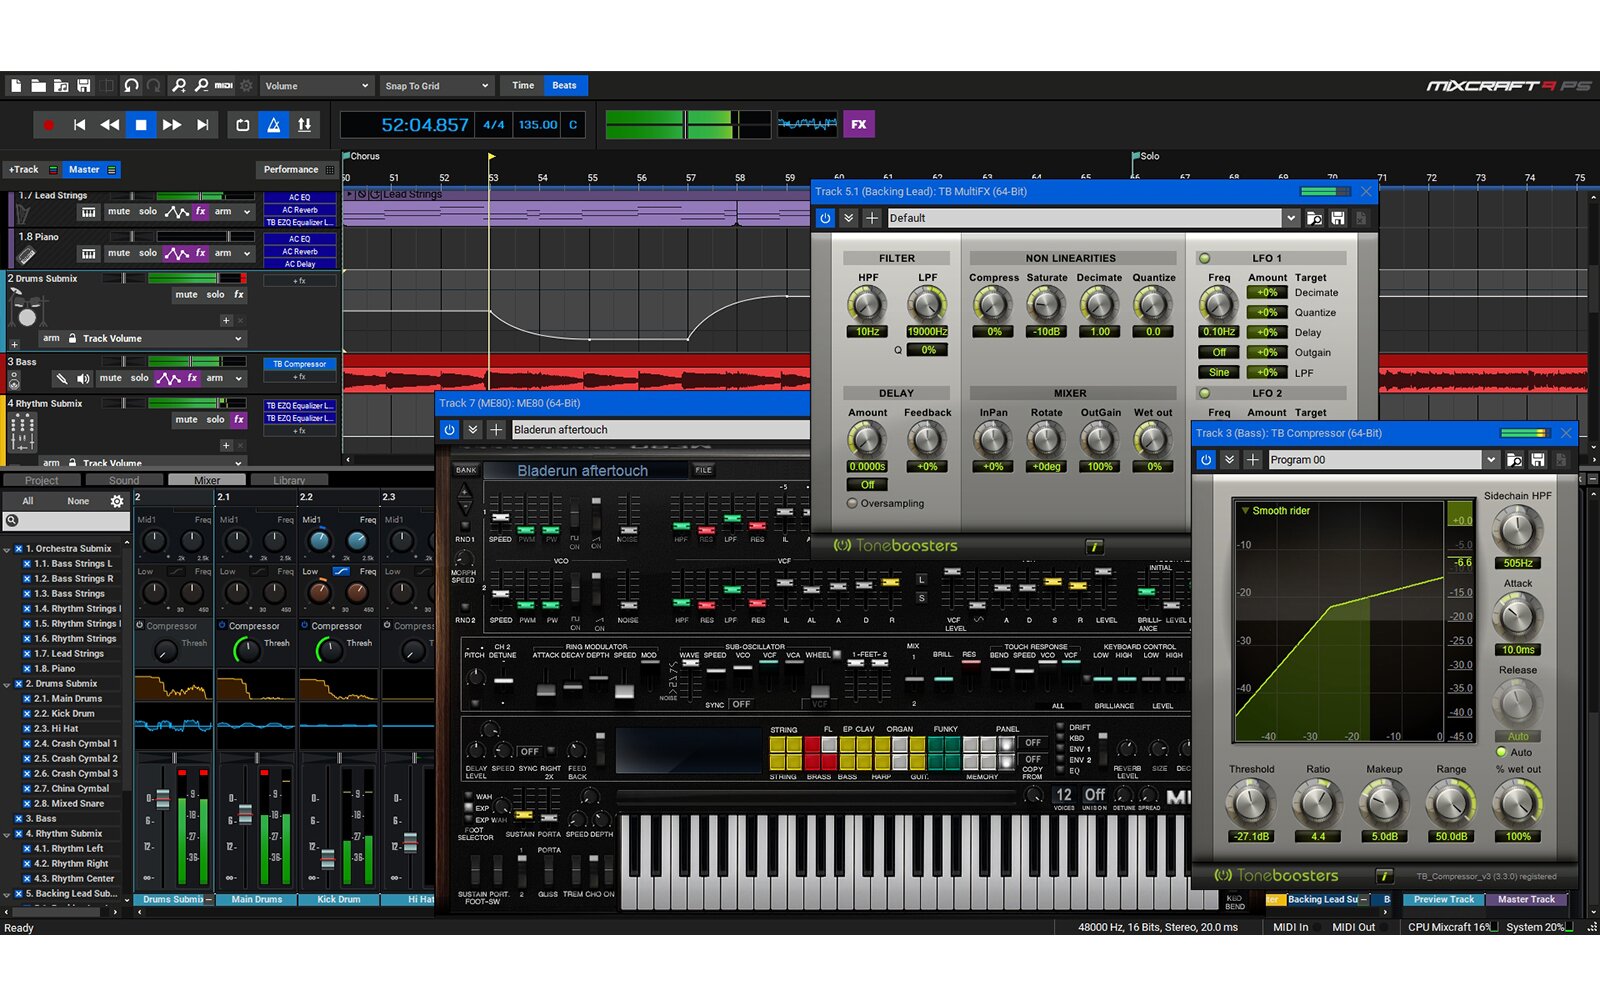This screenshot has height=1007, width=1600.
Task: Open the TB Compressor effect on Bass
Action: click(x=299, y=364)
